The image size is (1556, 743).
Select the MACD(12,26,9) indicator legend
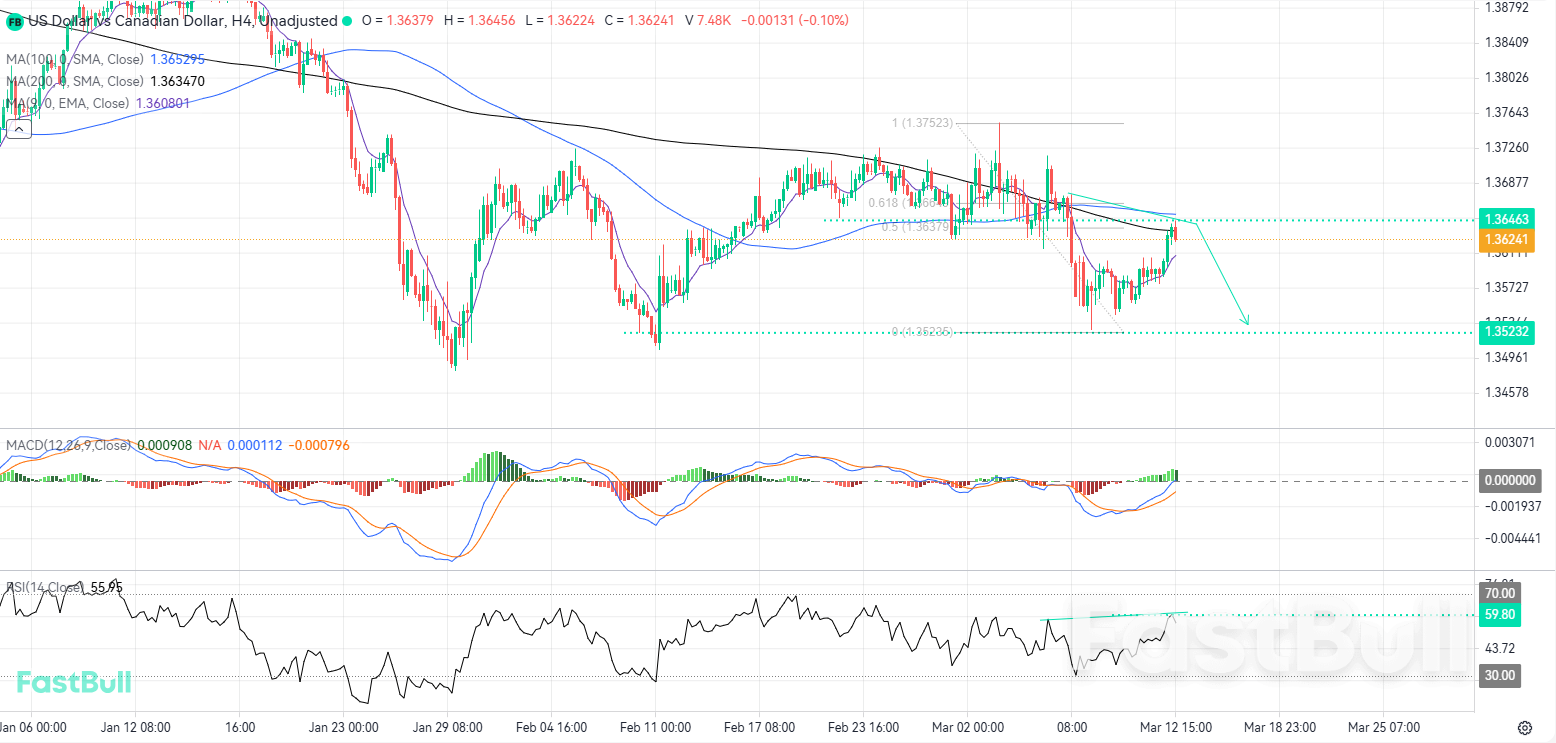click(x=68, y=445)
